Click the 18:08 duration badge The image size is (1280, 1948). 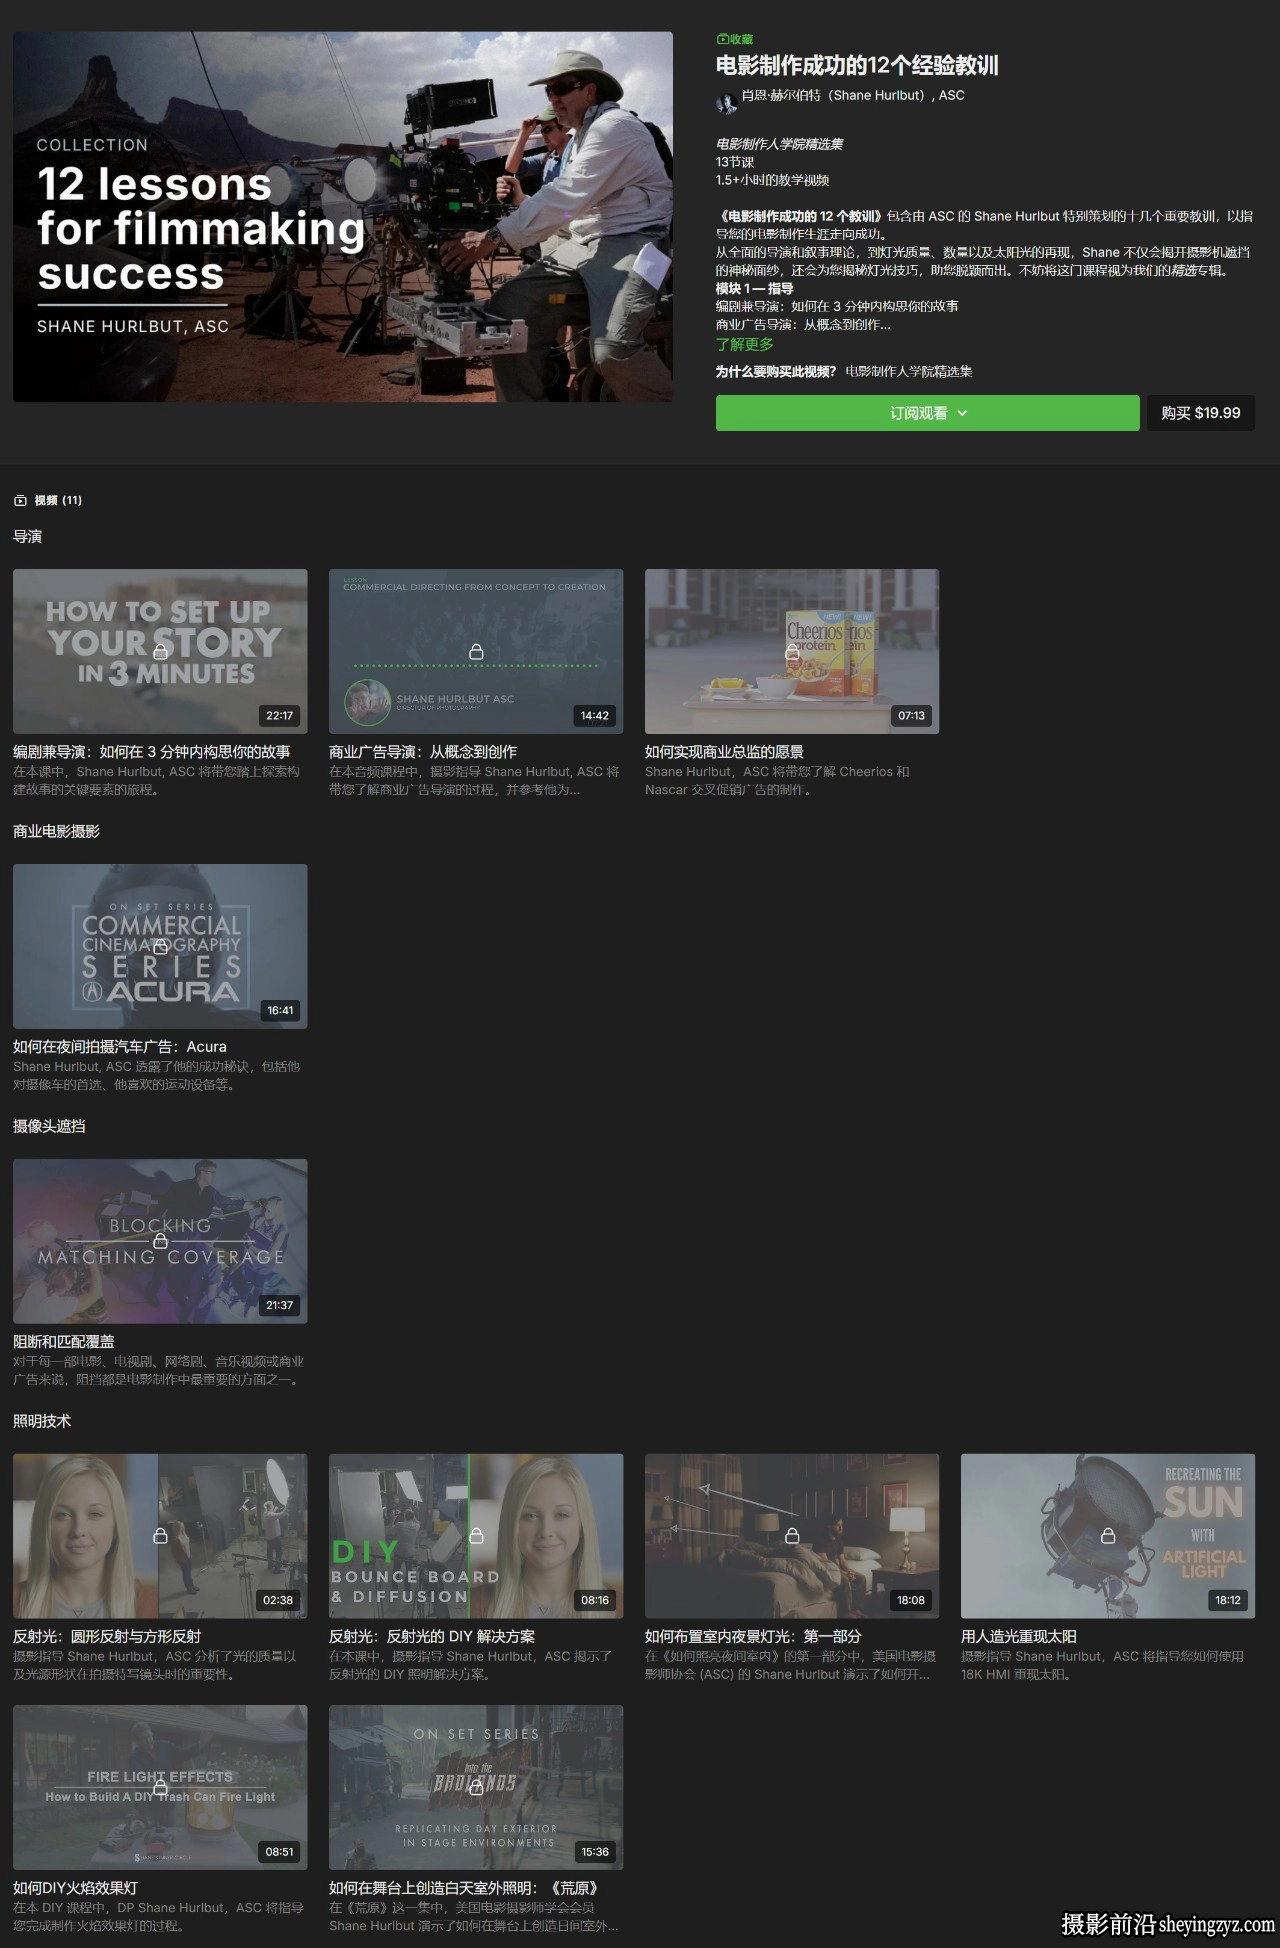point(911,1601)
